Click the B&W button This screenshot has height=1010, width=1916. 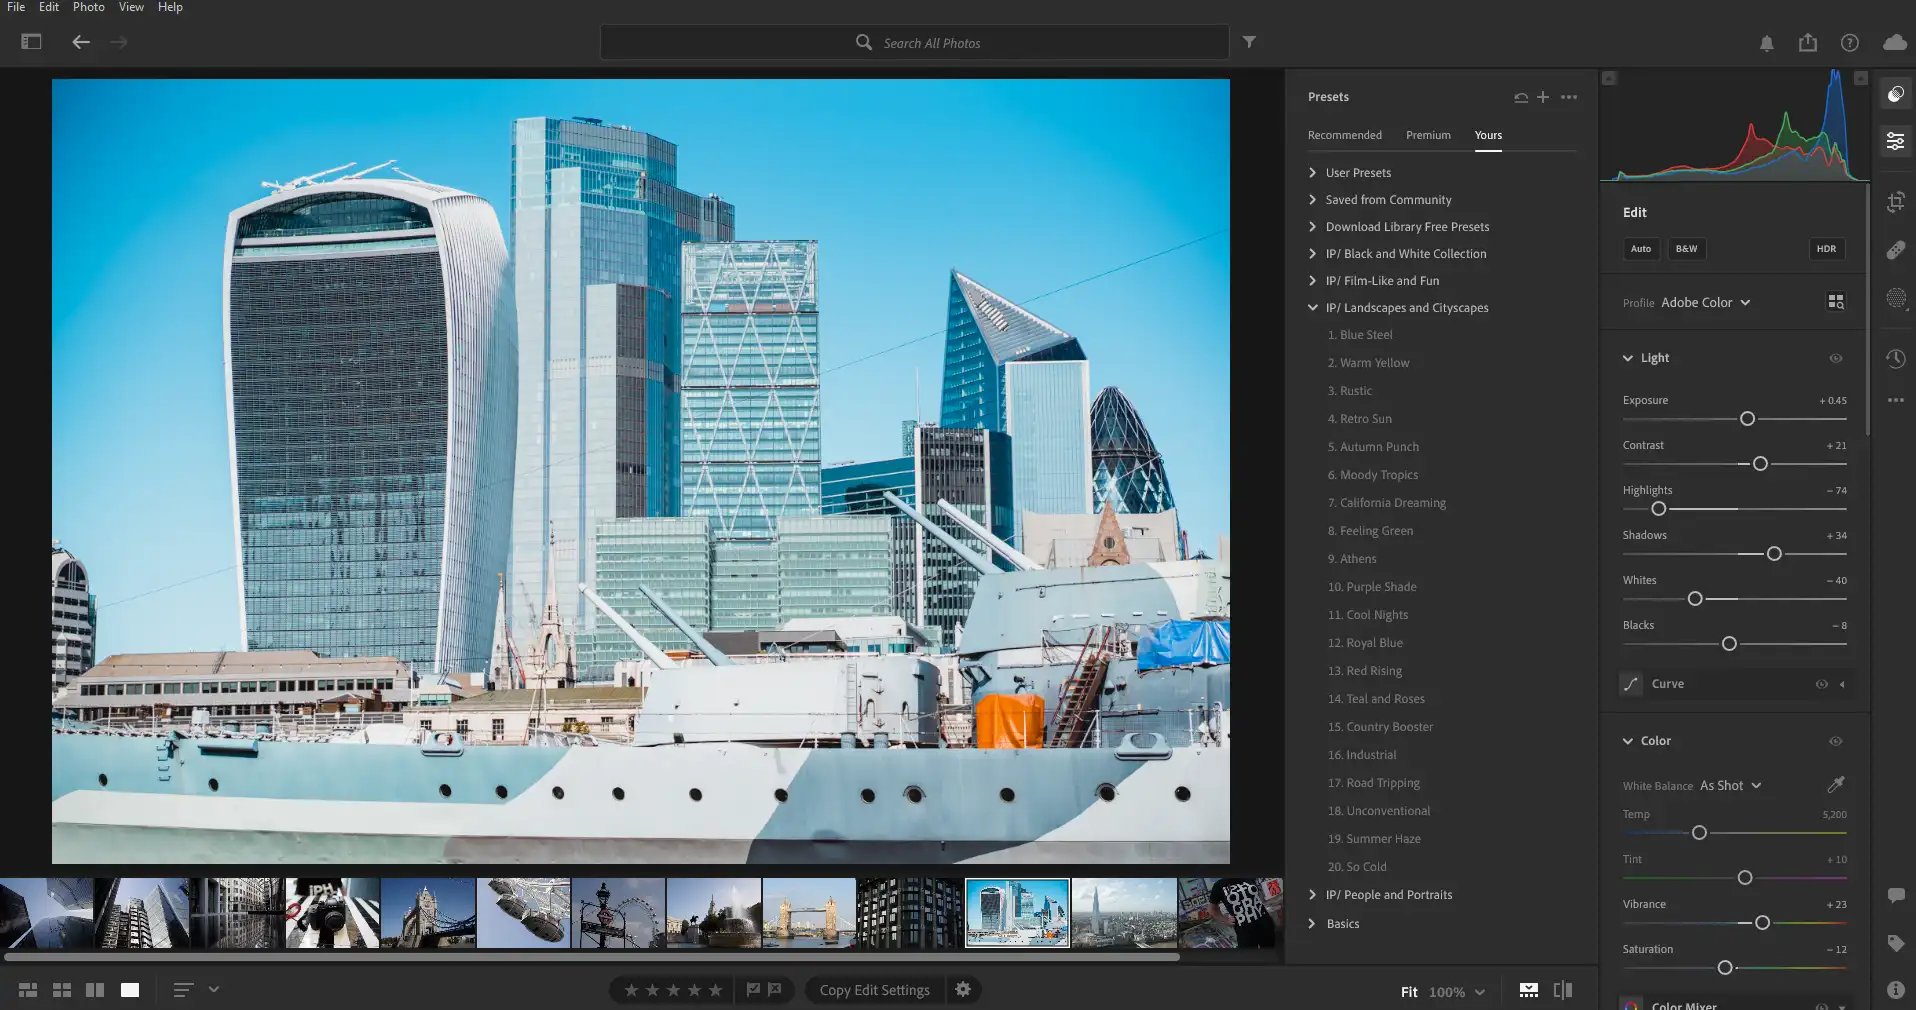[x=1686, y=249]
